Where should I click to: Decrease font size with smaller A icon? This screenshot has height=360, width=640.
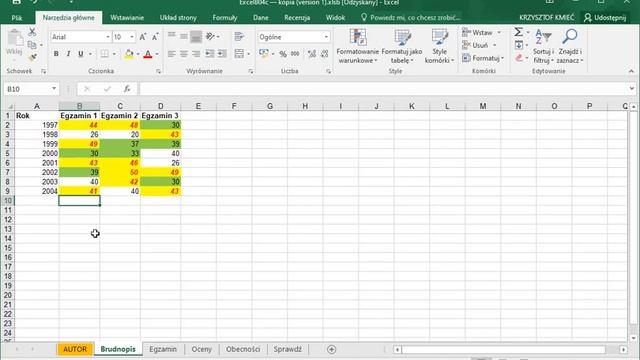coord(155,37)
